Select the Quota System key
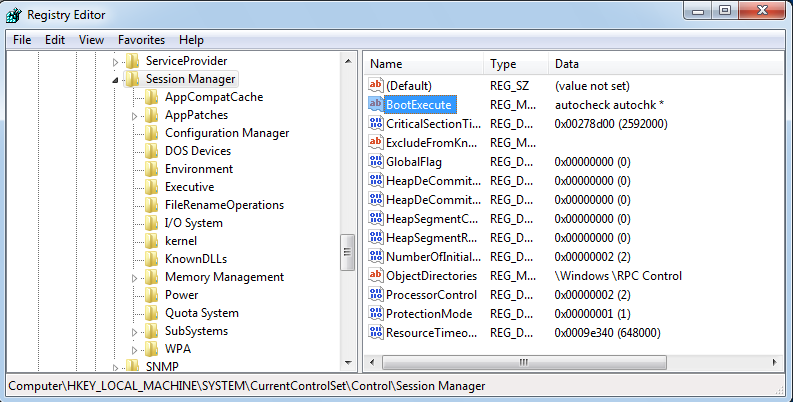 (x=201, y=313)
